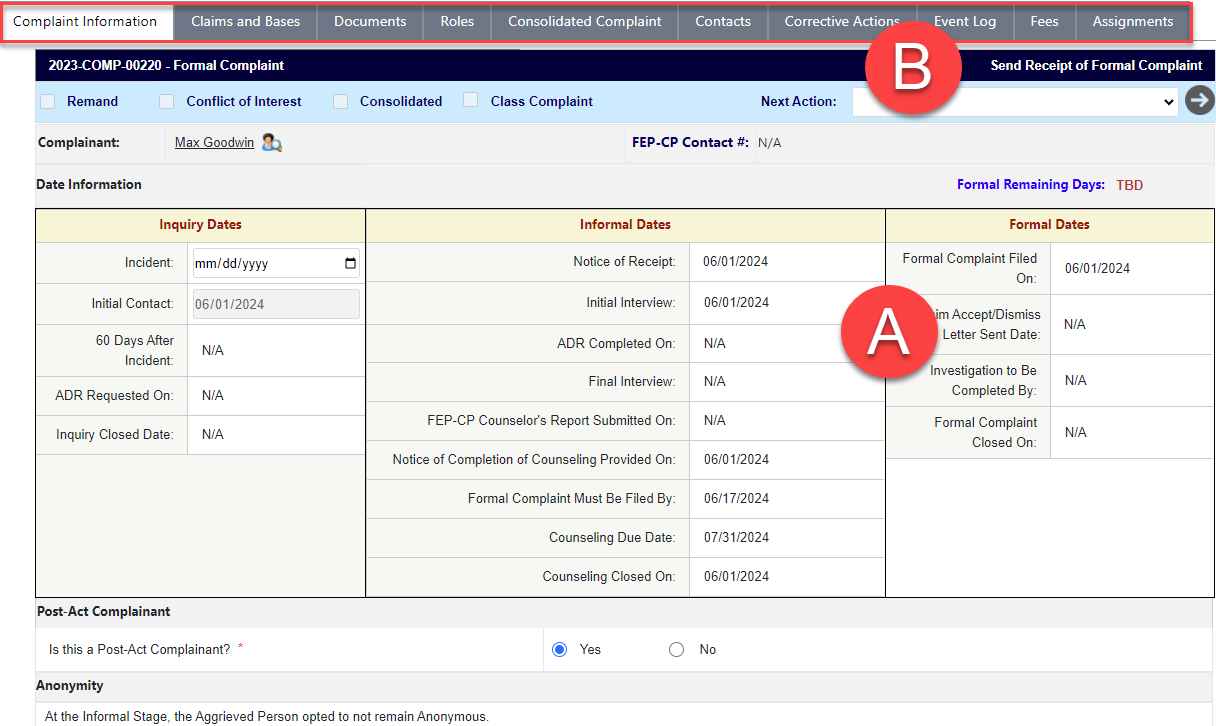The width and height of the screenshot is (1216, 726).
Task: Click the Informal Dates column header
Action: (625, 225)
